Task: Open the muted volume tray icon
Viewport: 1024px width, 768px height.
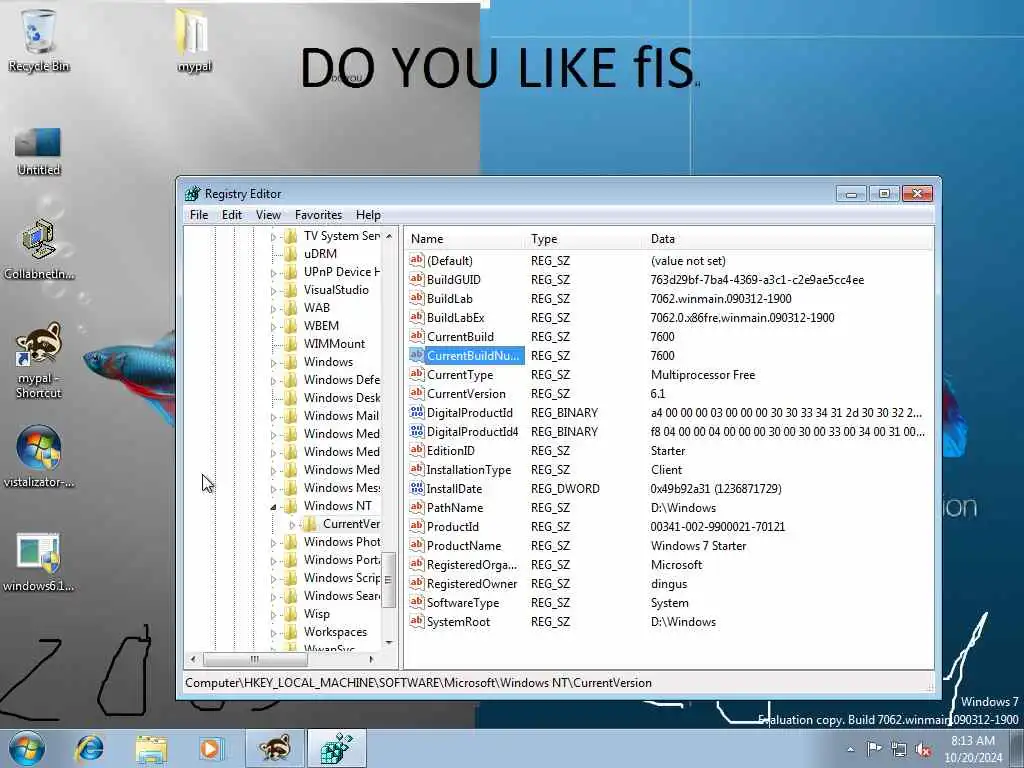Action: click(923, 749)
